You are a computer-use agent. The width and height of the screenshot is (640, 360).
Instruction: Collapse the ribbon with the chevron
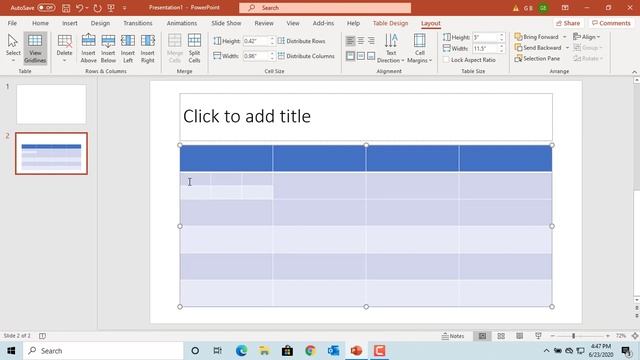(634, 72)
